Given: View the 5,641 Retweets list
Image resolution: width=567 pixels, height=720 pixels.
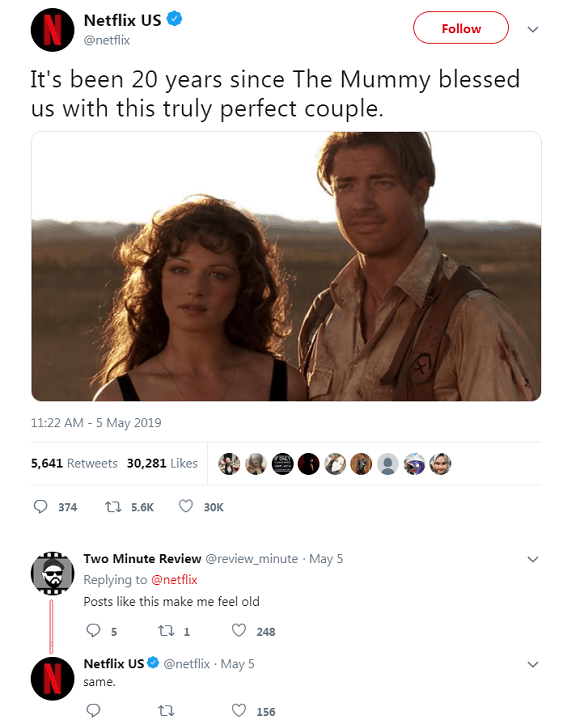Looking at the screenshot, I should [x=74, y=463].
